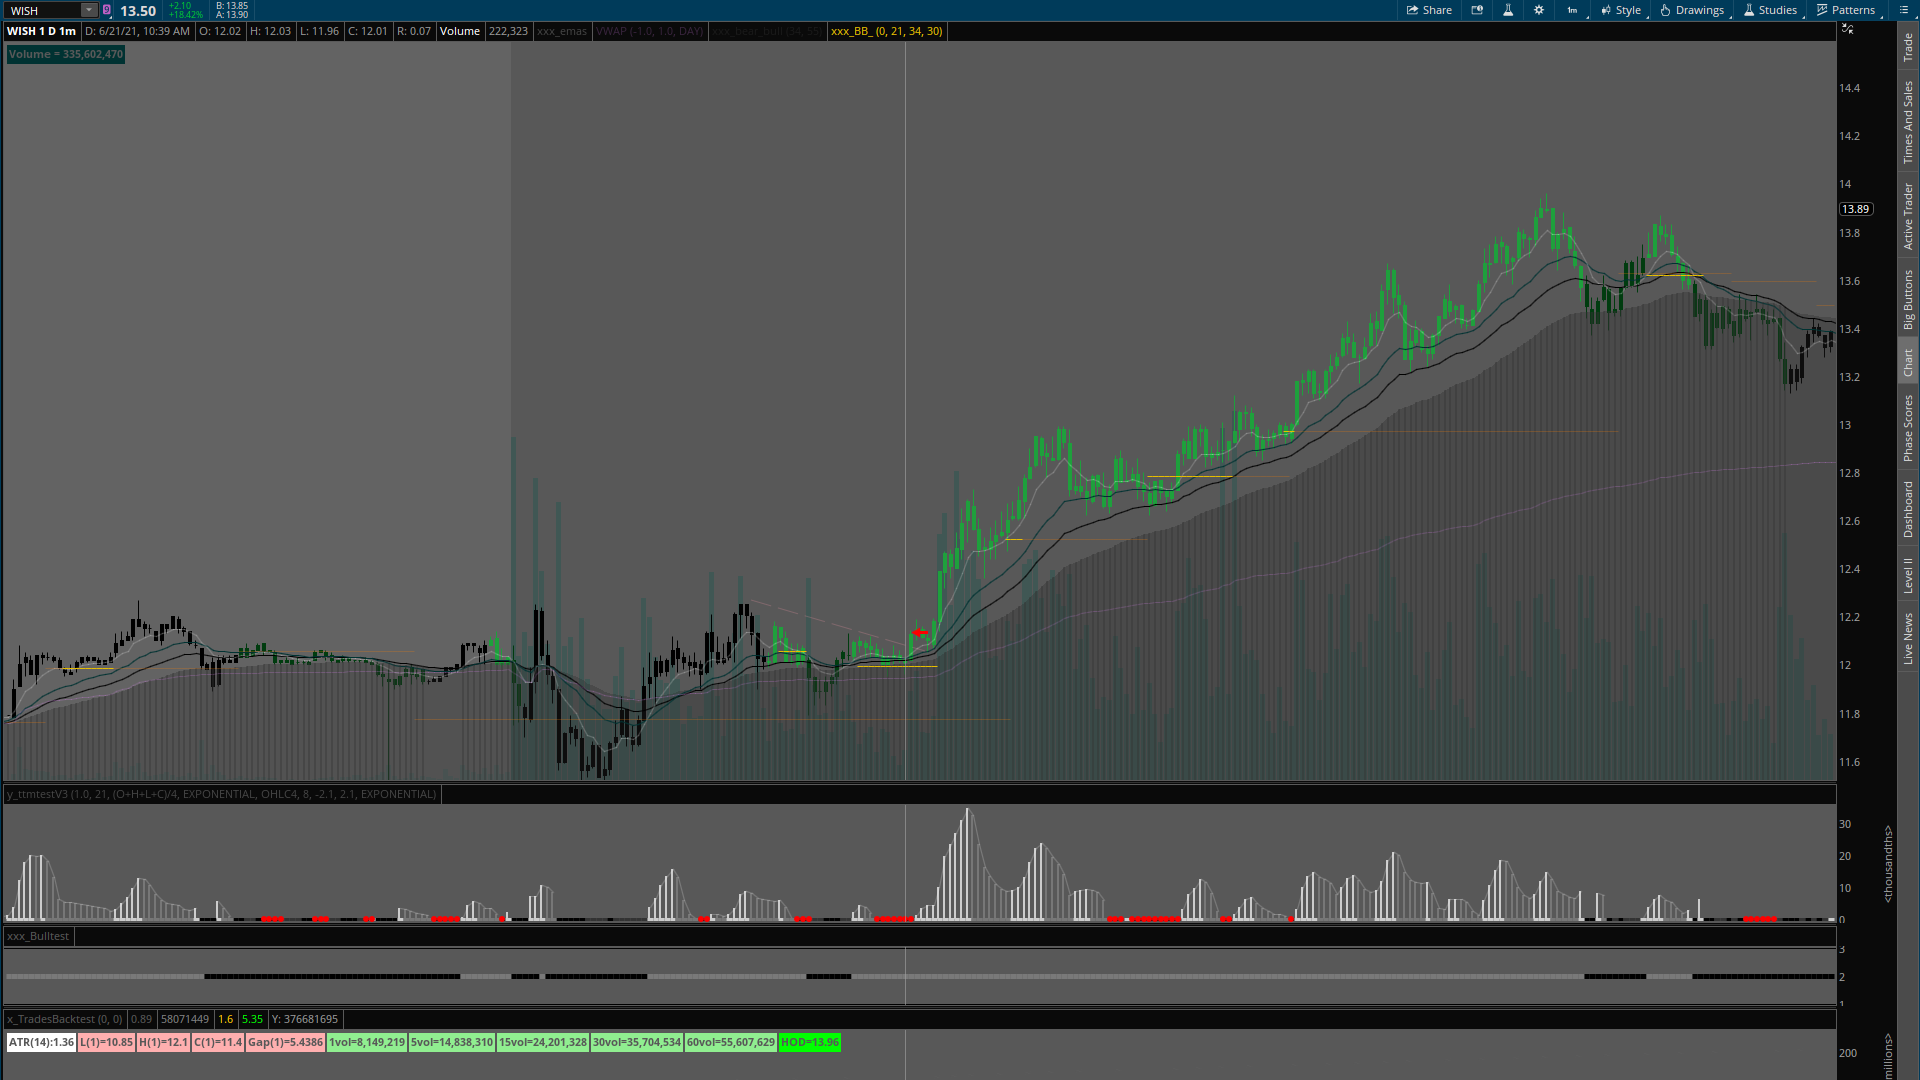Viewport: 1920px width, 1080px height.
Task: Click the 13.89 price marker on axis
Action: point(1855,209)
